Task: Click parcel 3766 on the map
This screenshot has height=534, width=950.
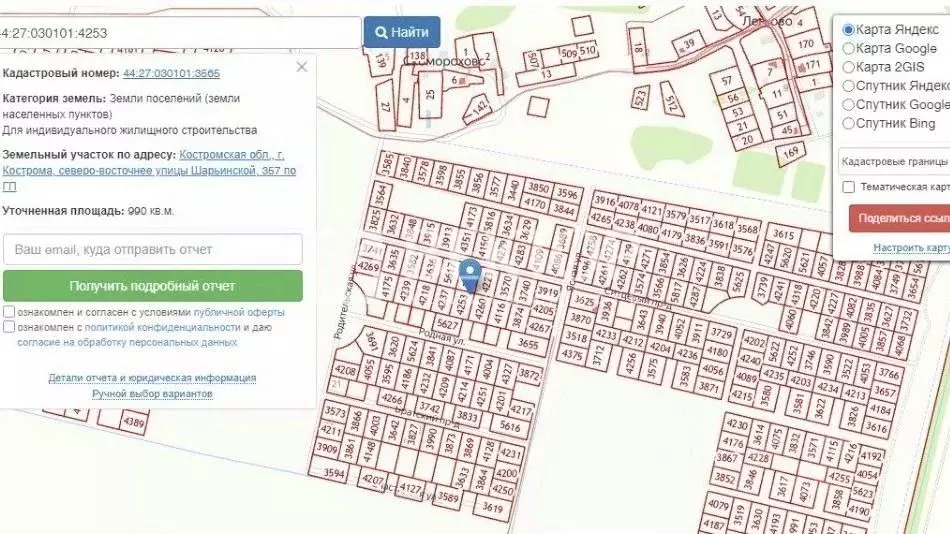Action: pyautogui.click(x=889, y=373)
